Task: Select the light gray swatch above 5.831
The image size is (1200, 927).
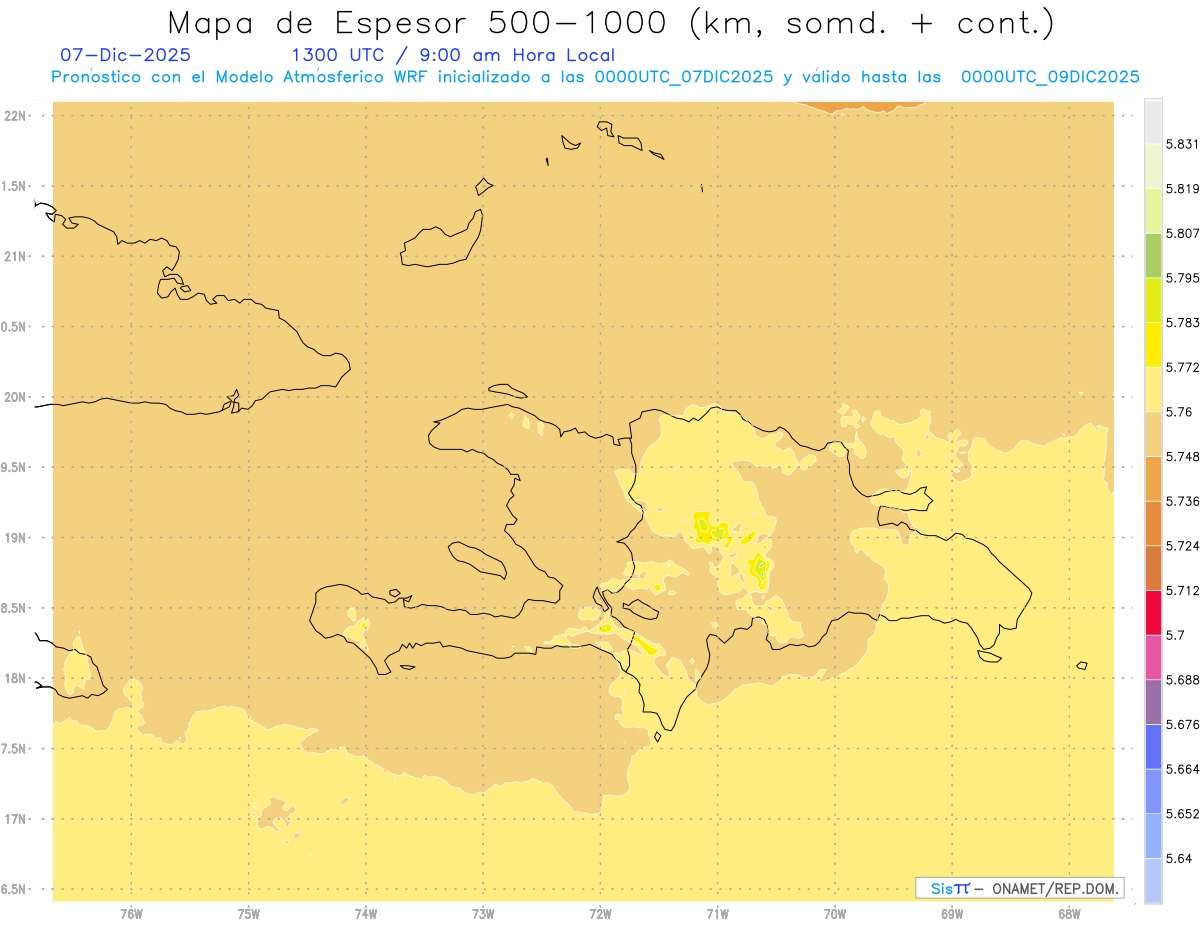Action: 1153,121
